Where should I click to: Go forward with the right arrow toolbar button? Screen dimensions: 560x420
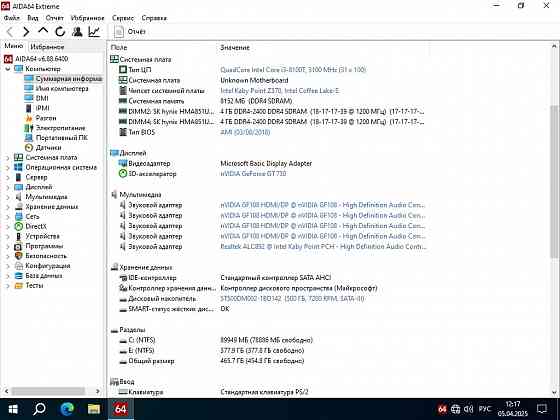tap(26, 32)
